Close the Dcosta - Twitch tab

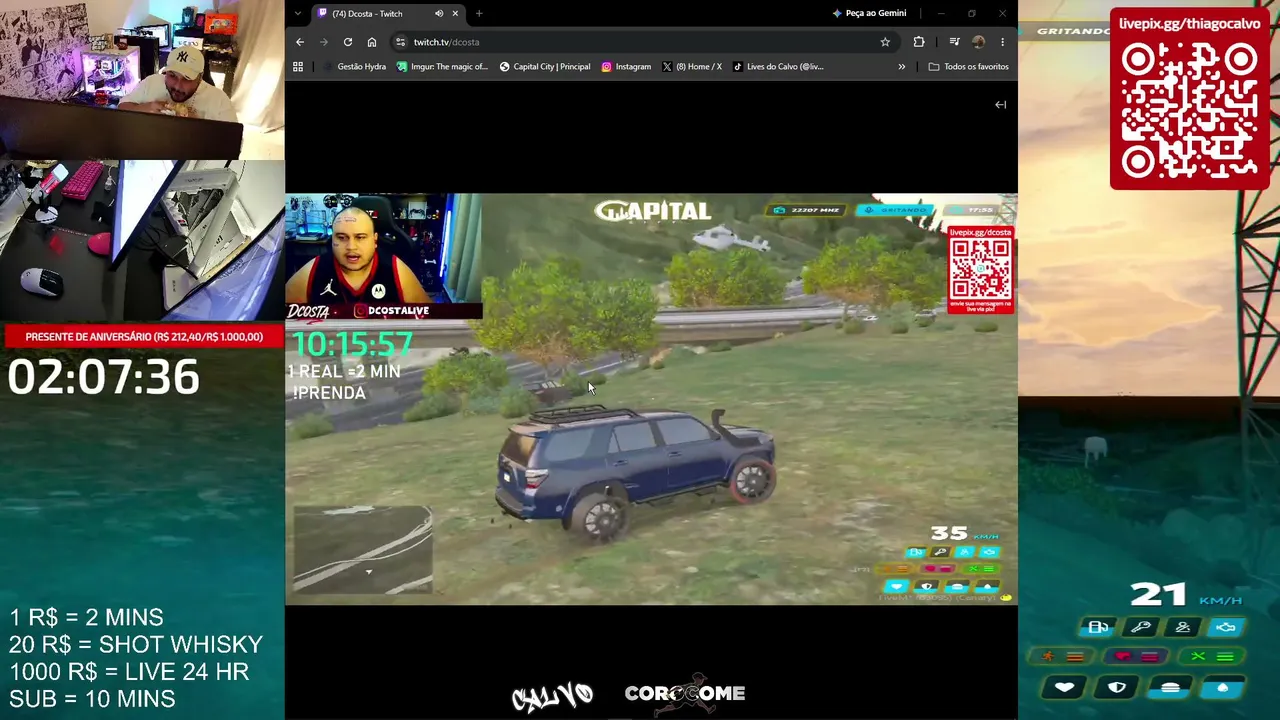[x=455, y=13]
